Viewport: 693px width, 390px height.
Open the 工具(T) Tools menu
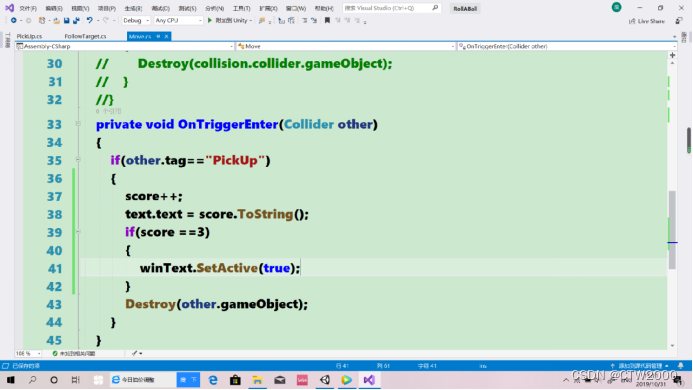(241, 8)
